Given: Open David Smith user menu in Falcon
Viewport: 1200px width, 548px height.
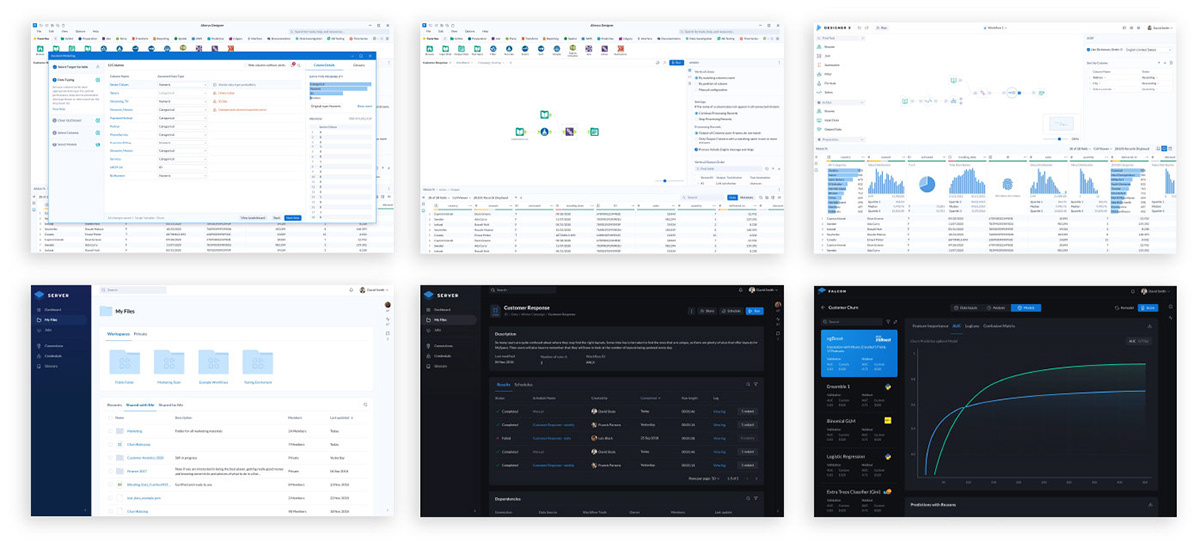Looking at the screenshot, I should (x=1155, y=291).
